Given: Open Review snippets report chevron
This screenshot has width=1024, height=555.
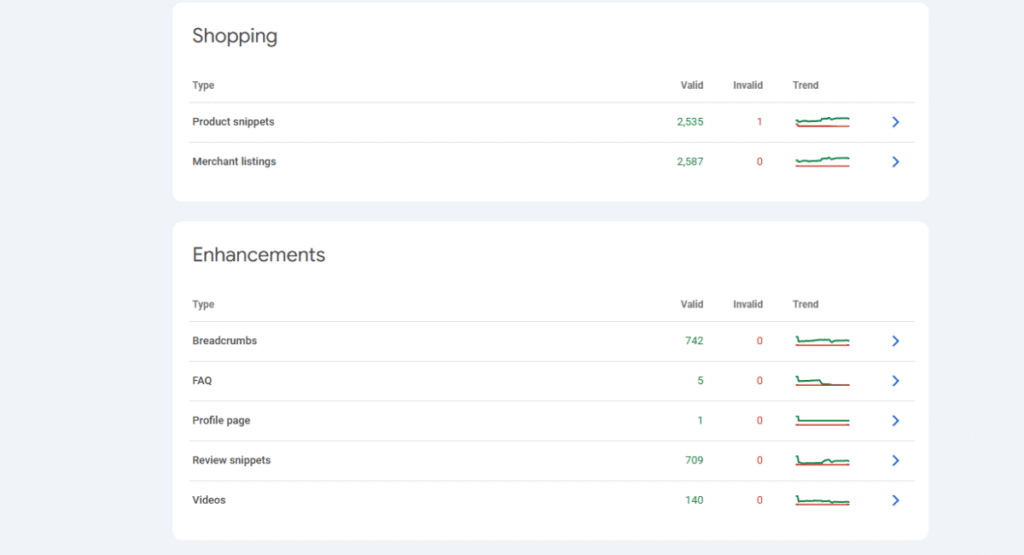Looking at the screenshot, I should [895, 461].
